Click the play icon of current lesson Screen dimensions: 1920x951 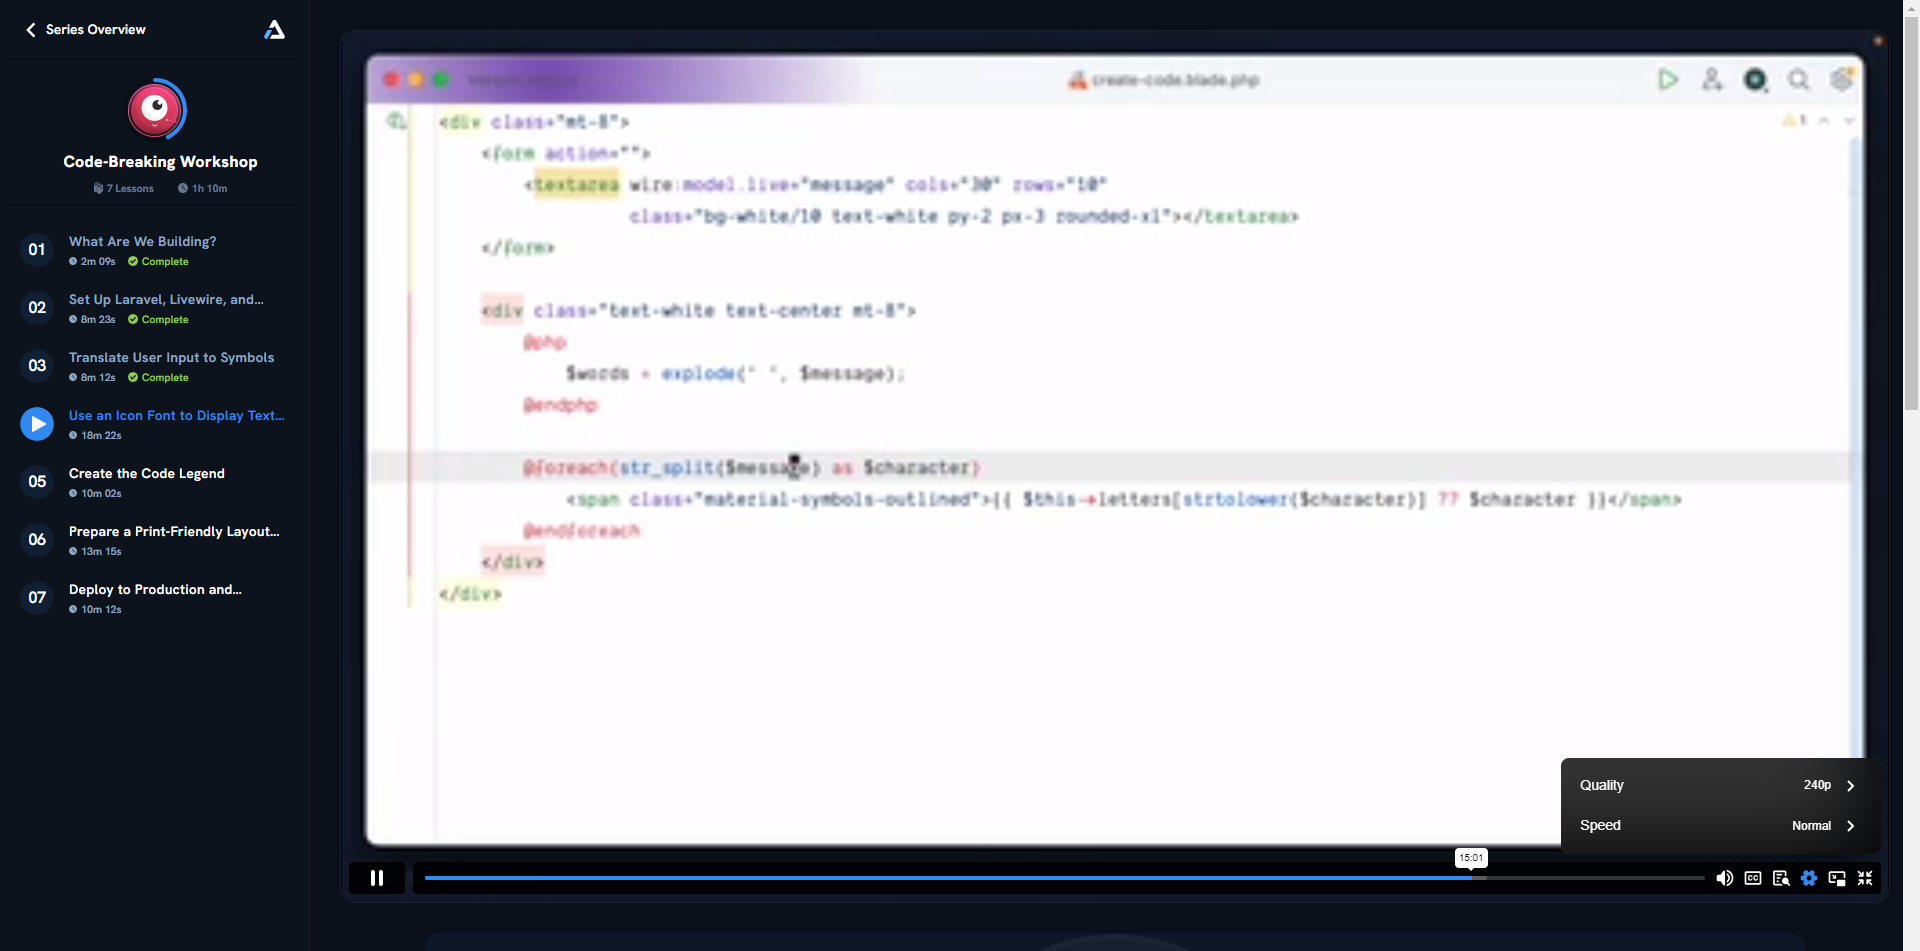click(x=37, y=424)
